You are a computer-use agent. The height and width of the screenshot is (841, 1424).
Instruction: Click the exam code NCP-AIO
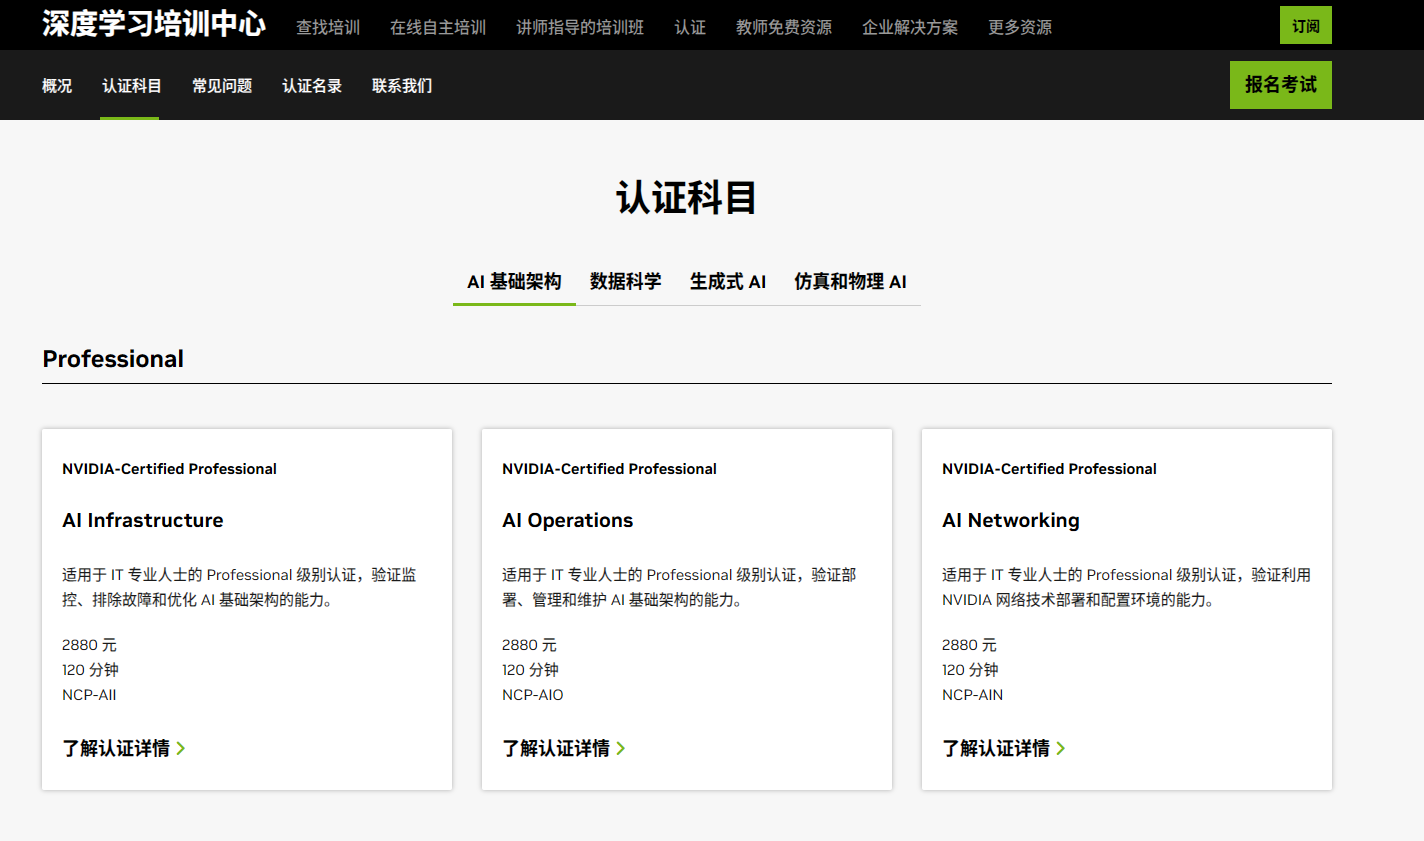[x=533, y=695]
